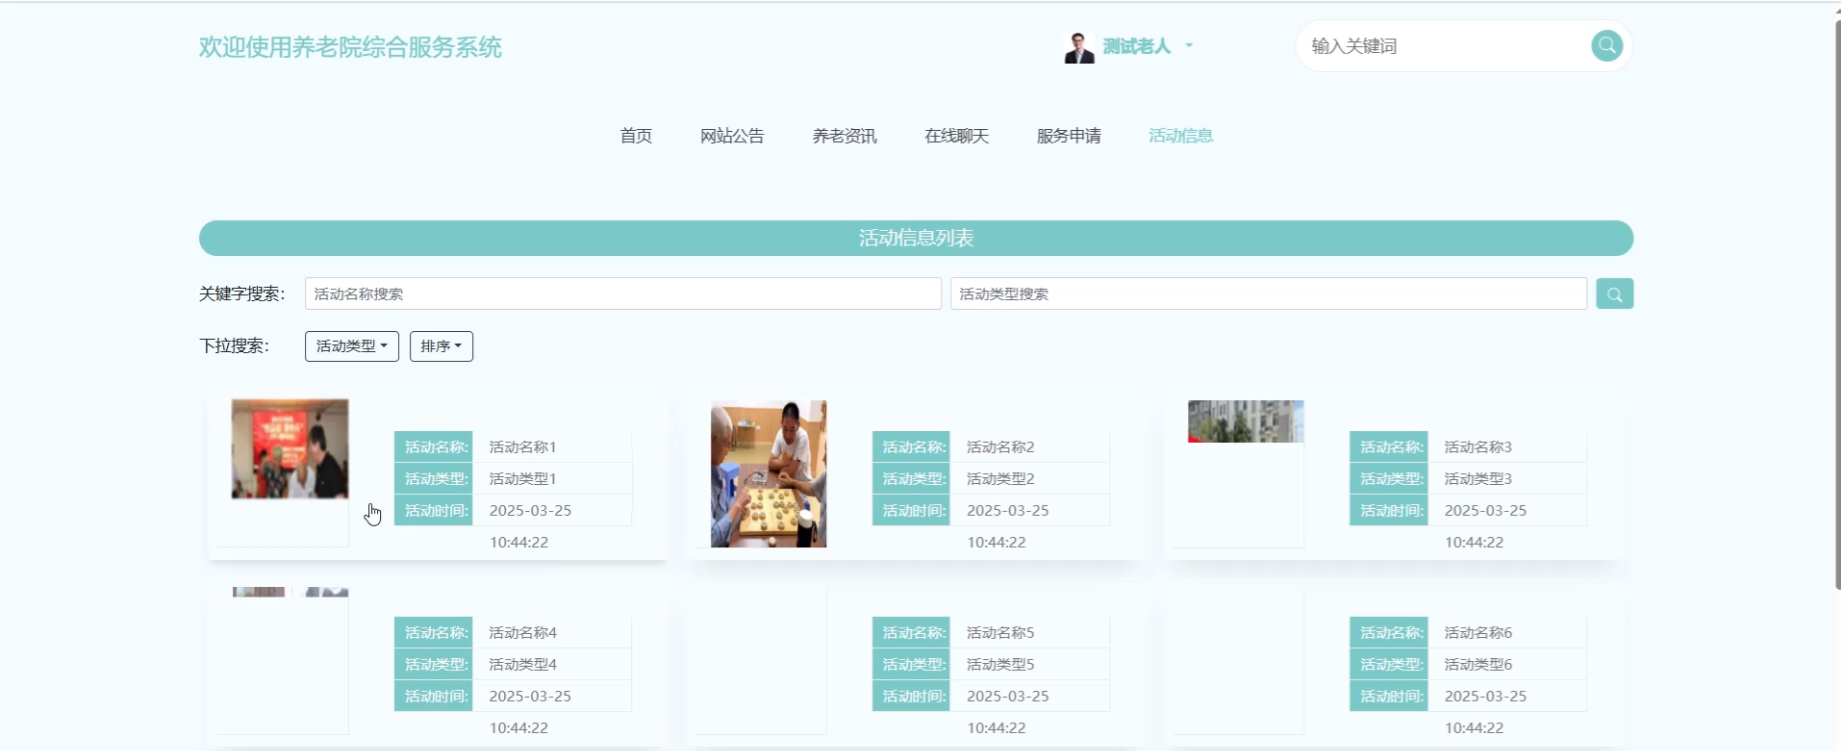Viewport: 1841px width, 751px height.
Task: Click the 活动名称1 text
Action: pyautogui.click(x=522, y=447)
